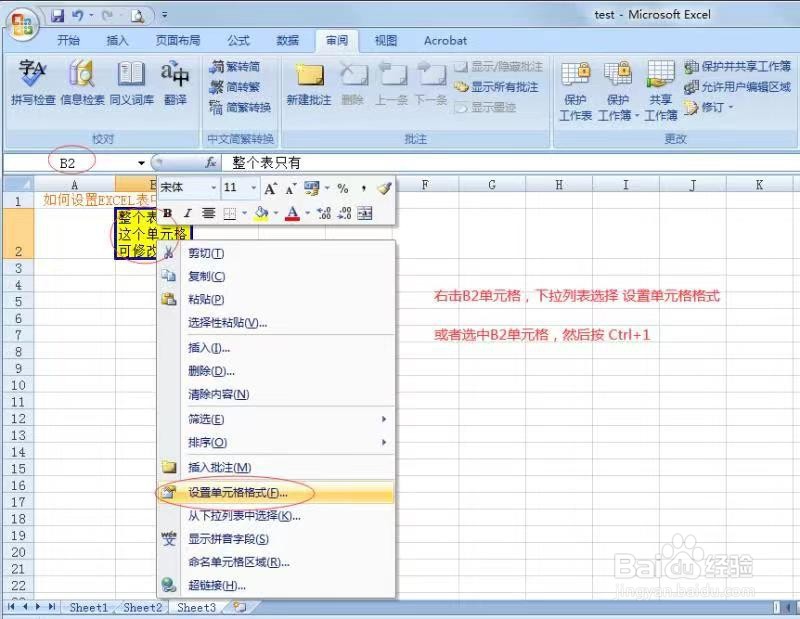Open the View tab (视图)

386,40
